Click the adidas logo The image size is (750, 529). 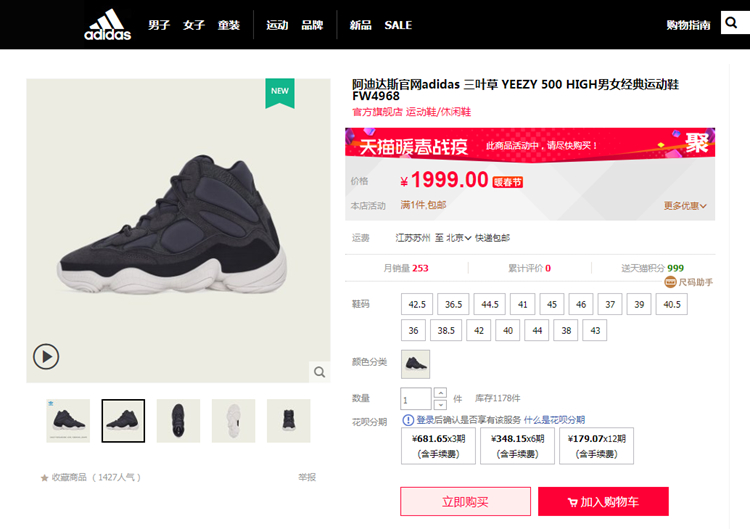click(x=107, y=25)
